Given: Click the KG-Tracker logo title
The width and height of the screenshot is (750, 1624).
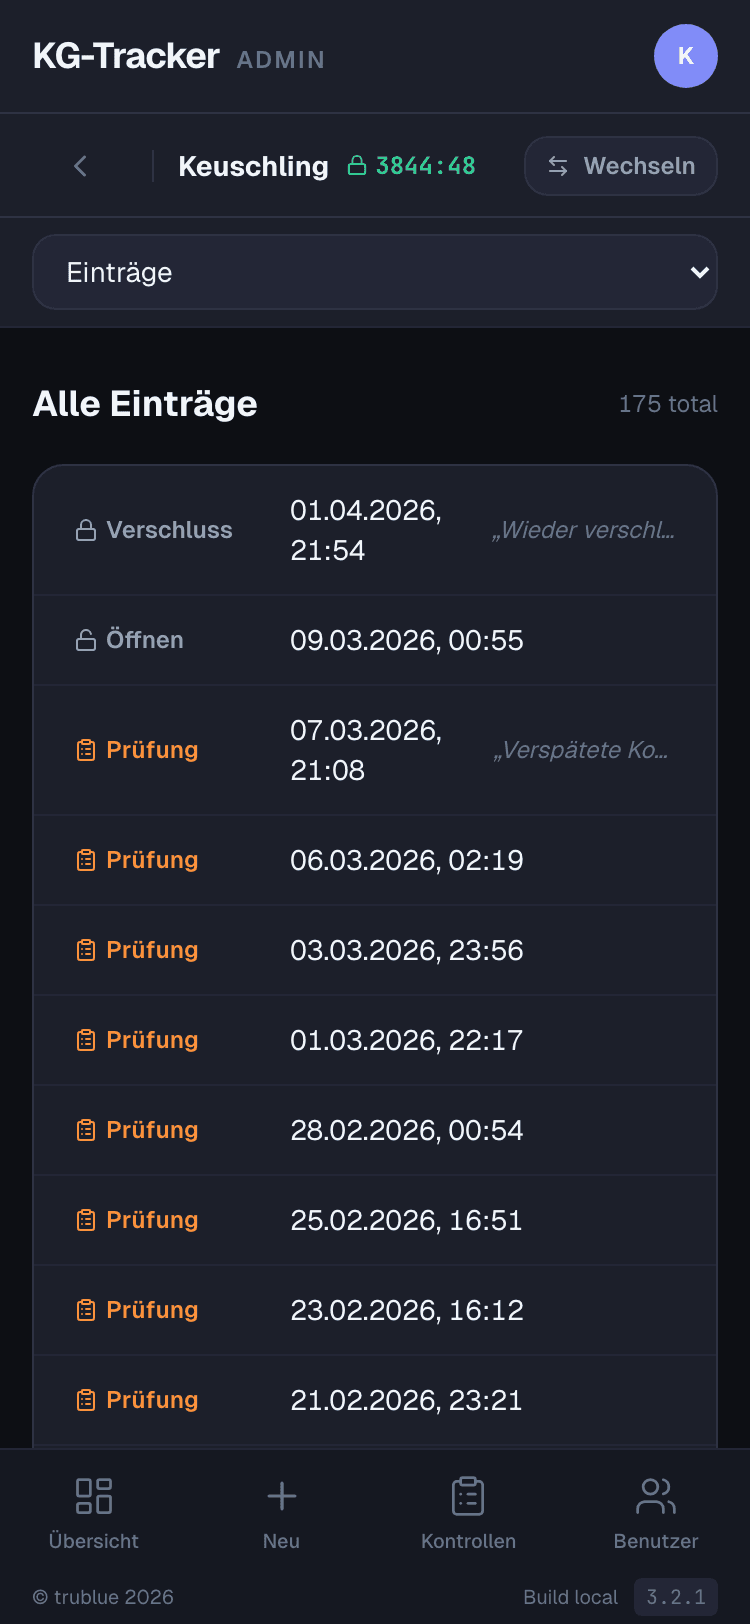Looking at the screenshot, I should (126, 56).
